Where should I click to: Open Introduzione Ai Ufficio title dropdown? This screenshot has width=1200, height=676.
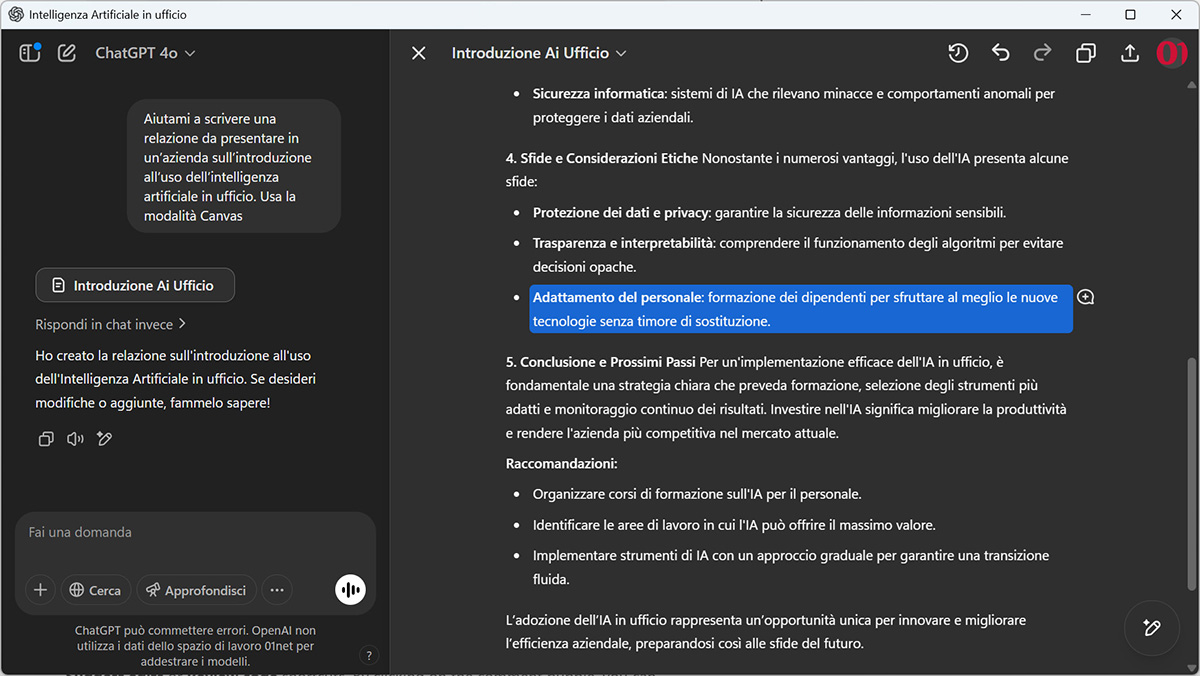(540, 53)
